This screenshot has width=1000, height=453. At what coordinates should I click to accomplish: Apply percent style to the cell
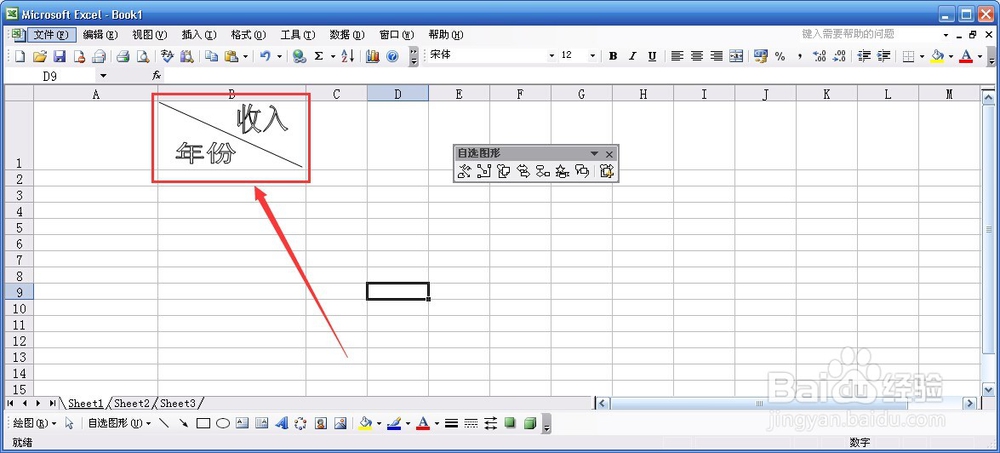point(780,56)
